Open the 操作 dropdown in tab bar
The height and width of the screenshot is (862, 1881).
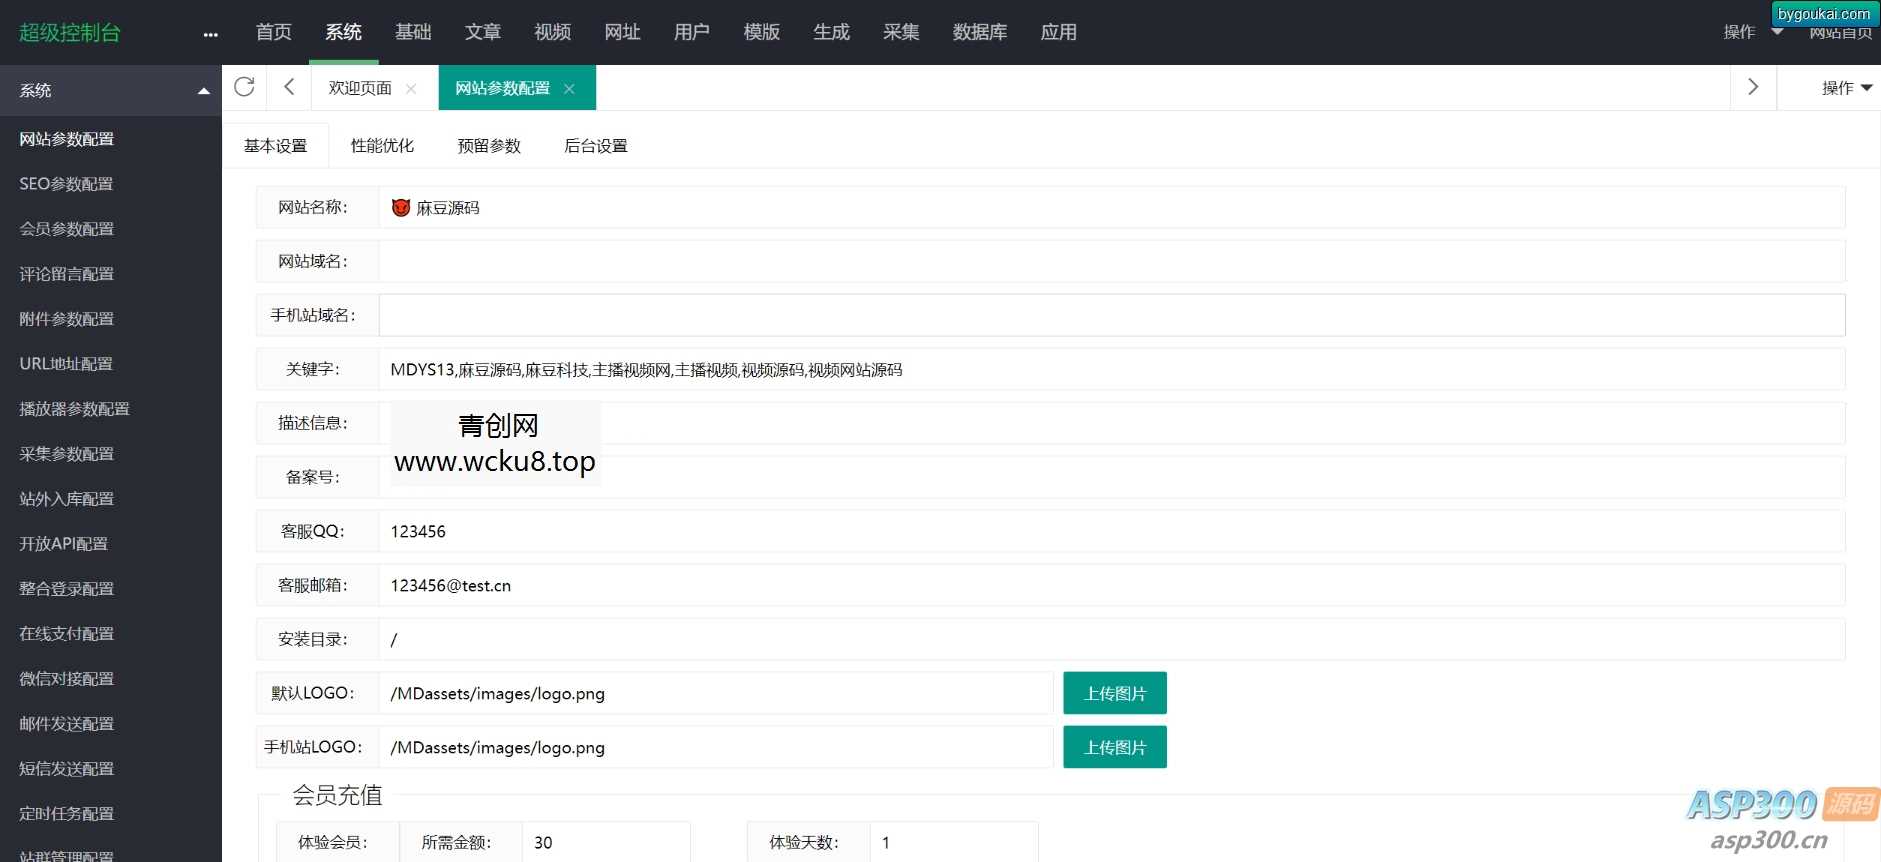(x=1846, y=88)
